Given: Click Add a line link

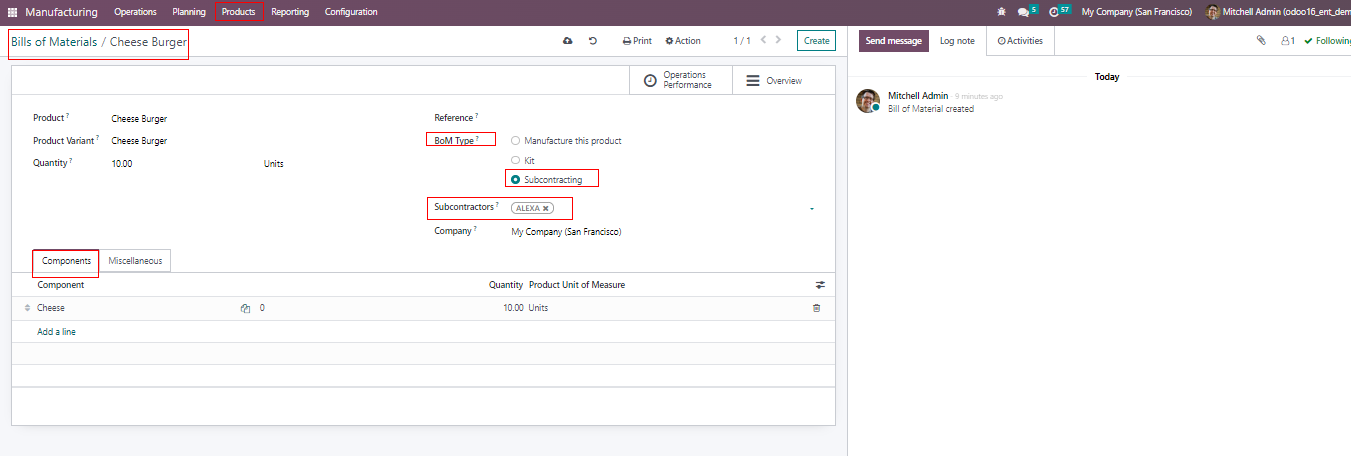Looking at the screenshot, I should tap(56, 331).
